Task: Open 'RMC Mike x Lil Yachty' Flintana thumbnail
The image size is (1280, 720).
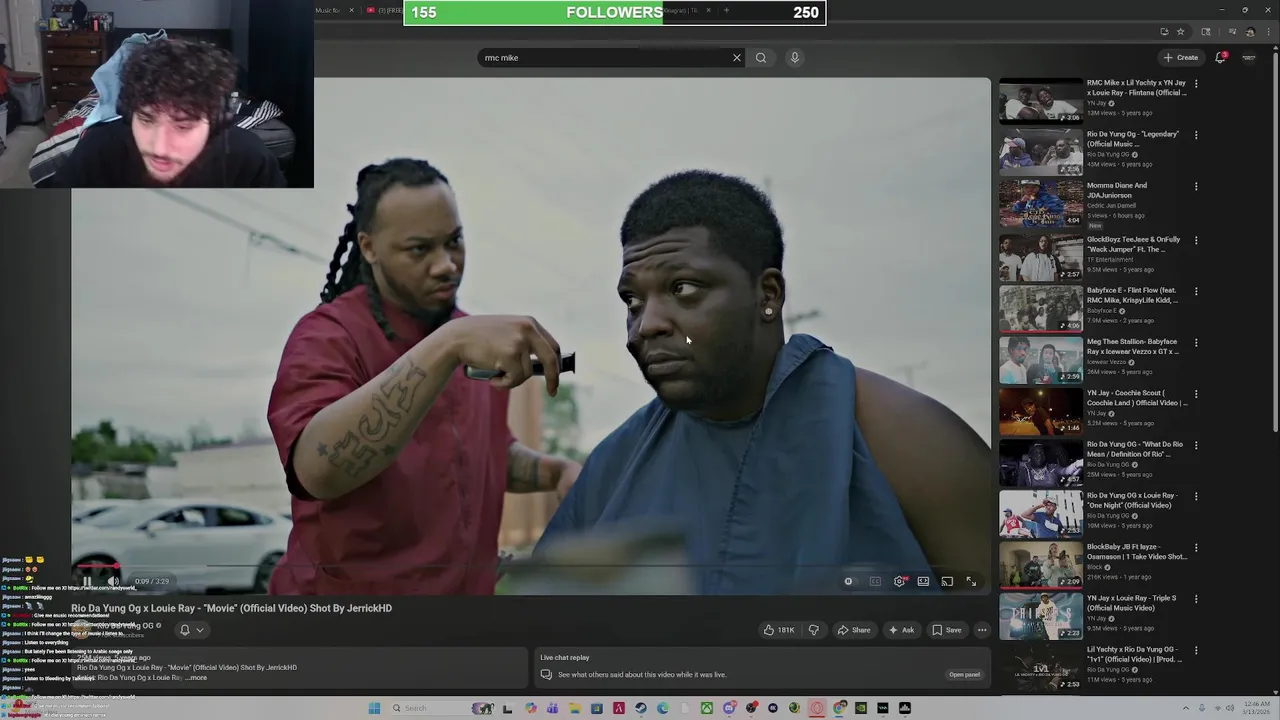Action: [1041, 101]
